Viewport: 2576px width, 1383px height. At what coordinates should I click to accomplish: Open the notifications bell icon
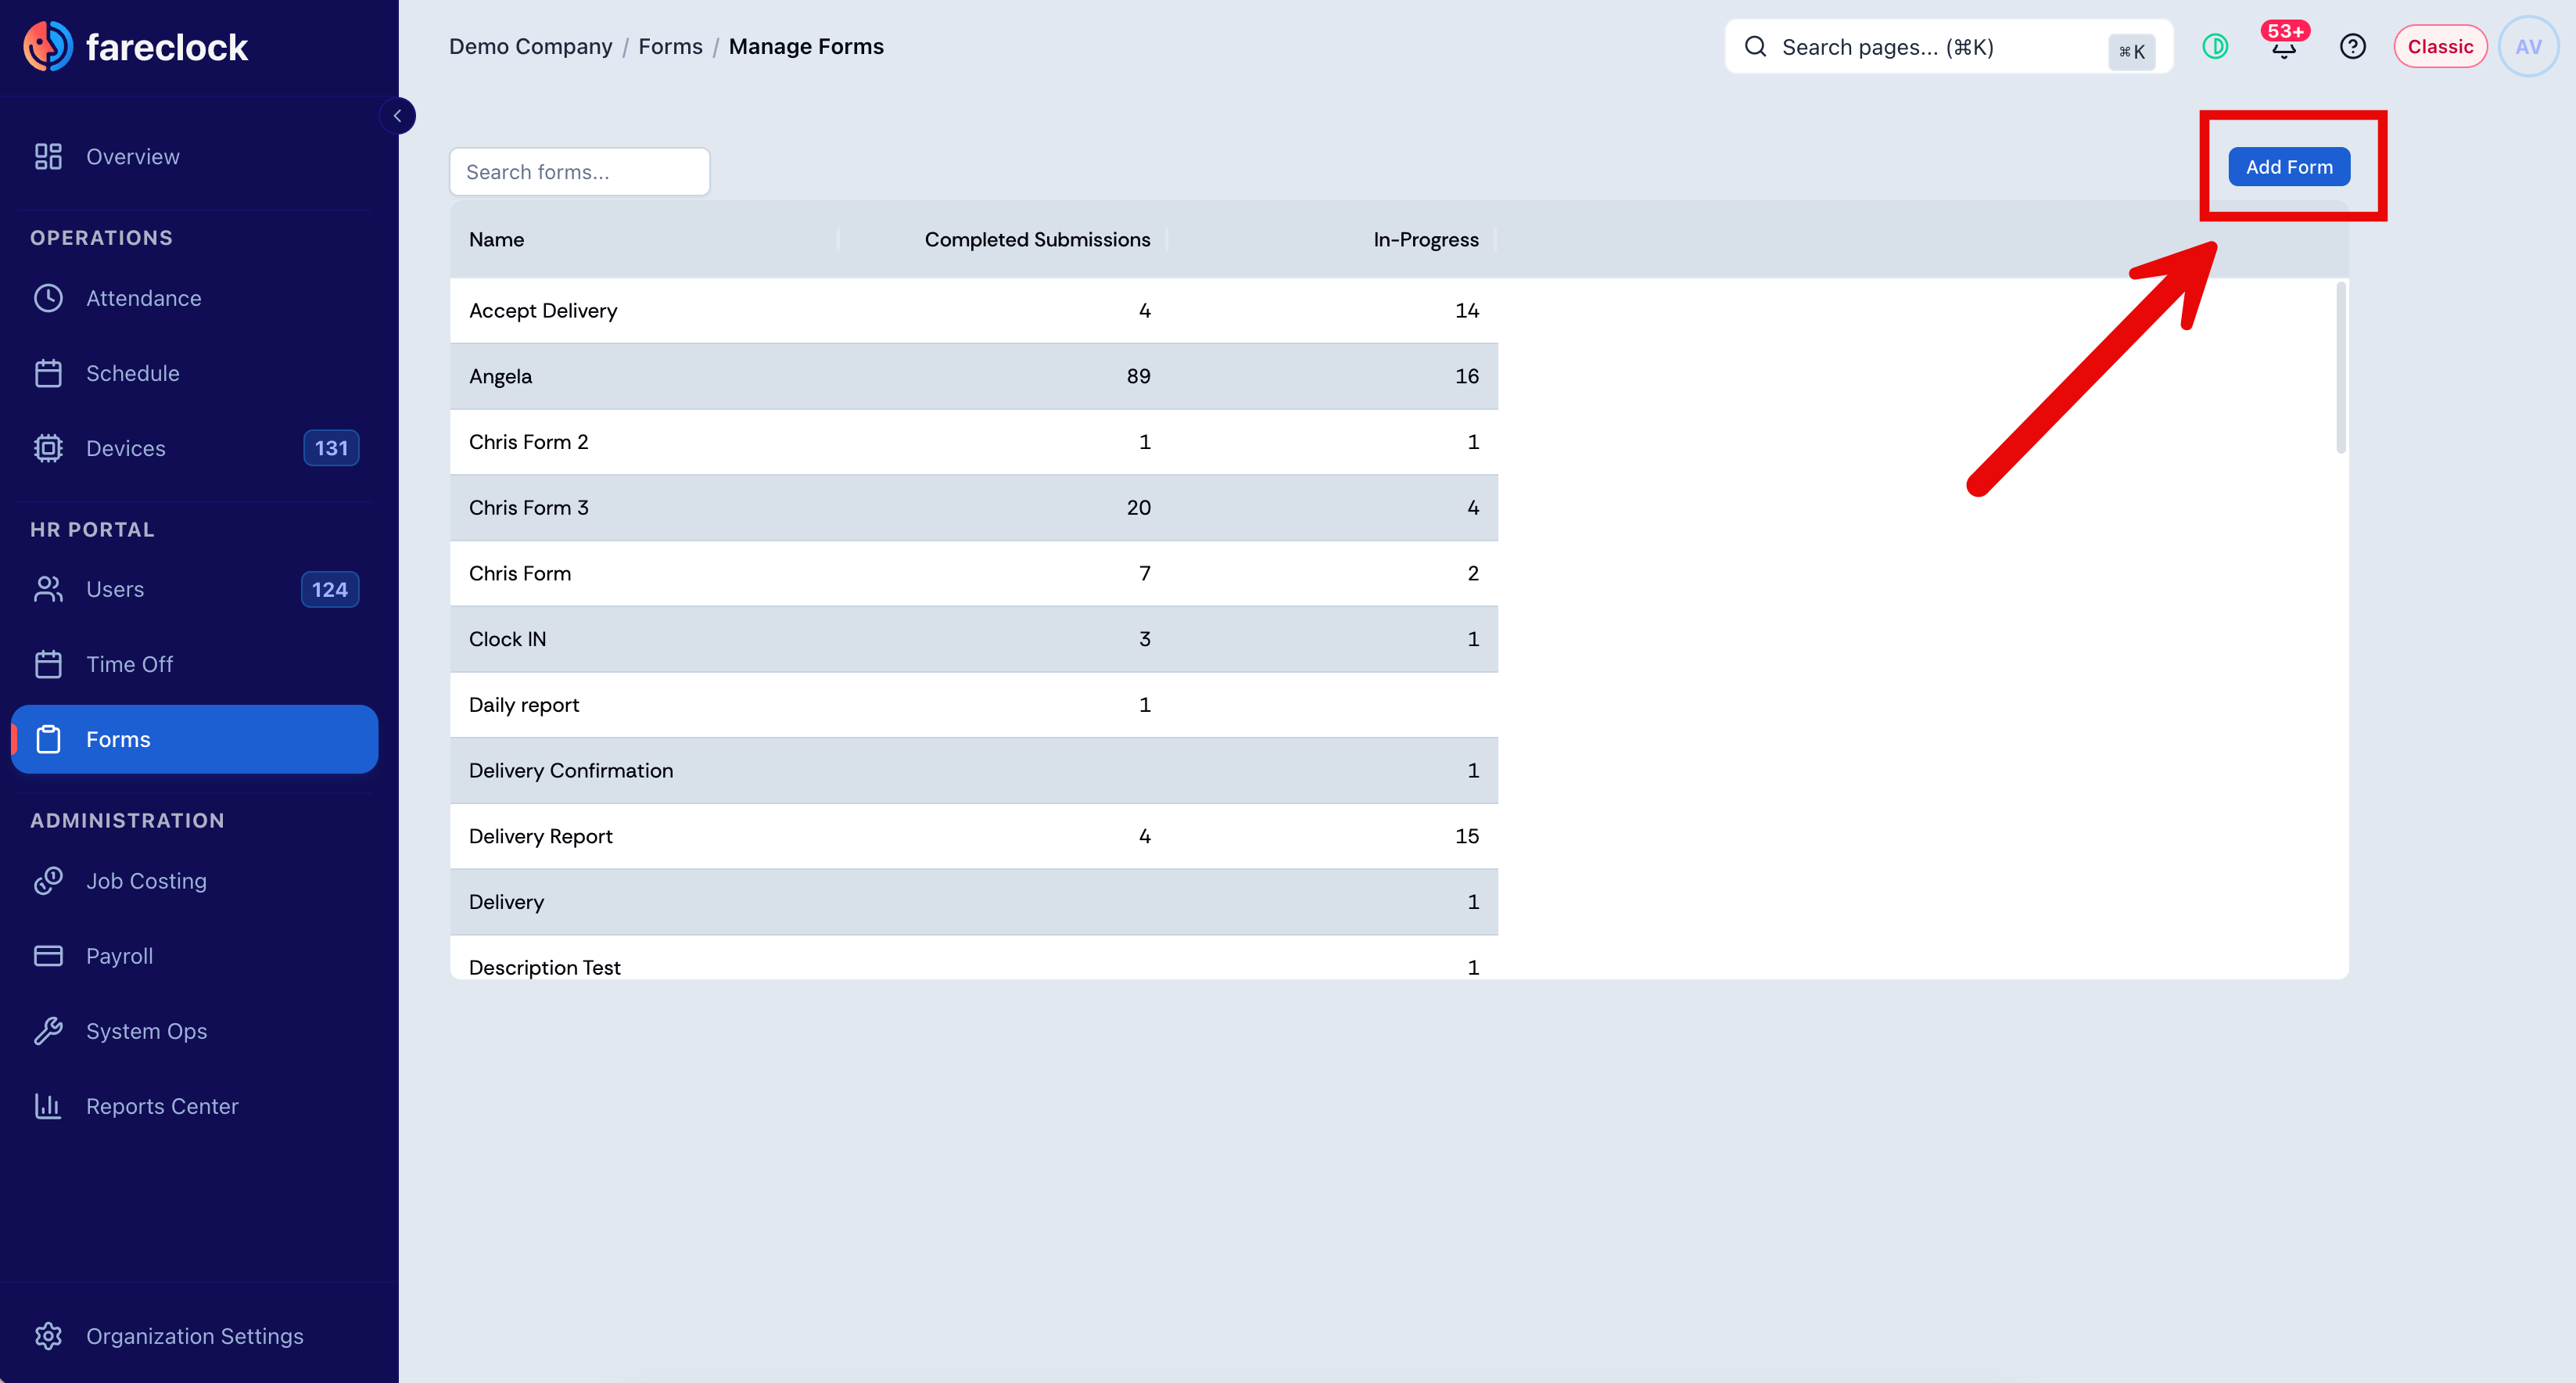(2283, 46)
